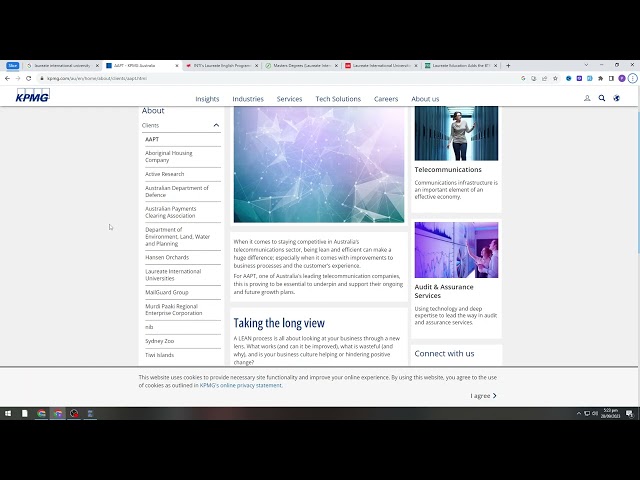The image size is (640, 480).
Task: Switch to the INTI's Laureate English Program tab
Action: (x=222, y=65)
